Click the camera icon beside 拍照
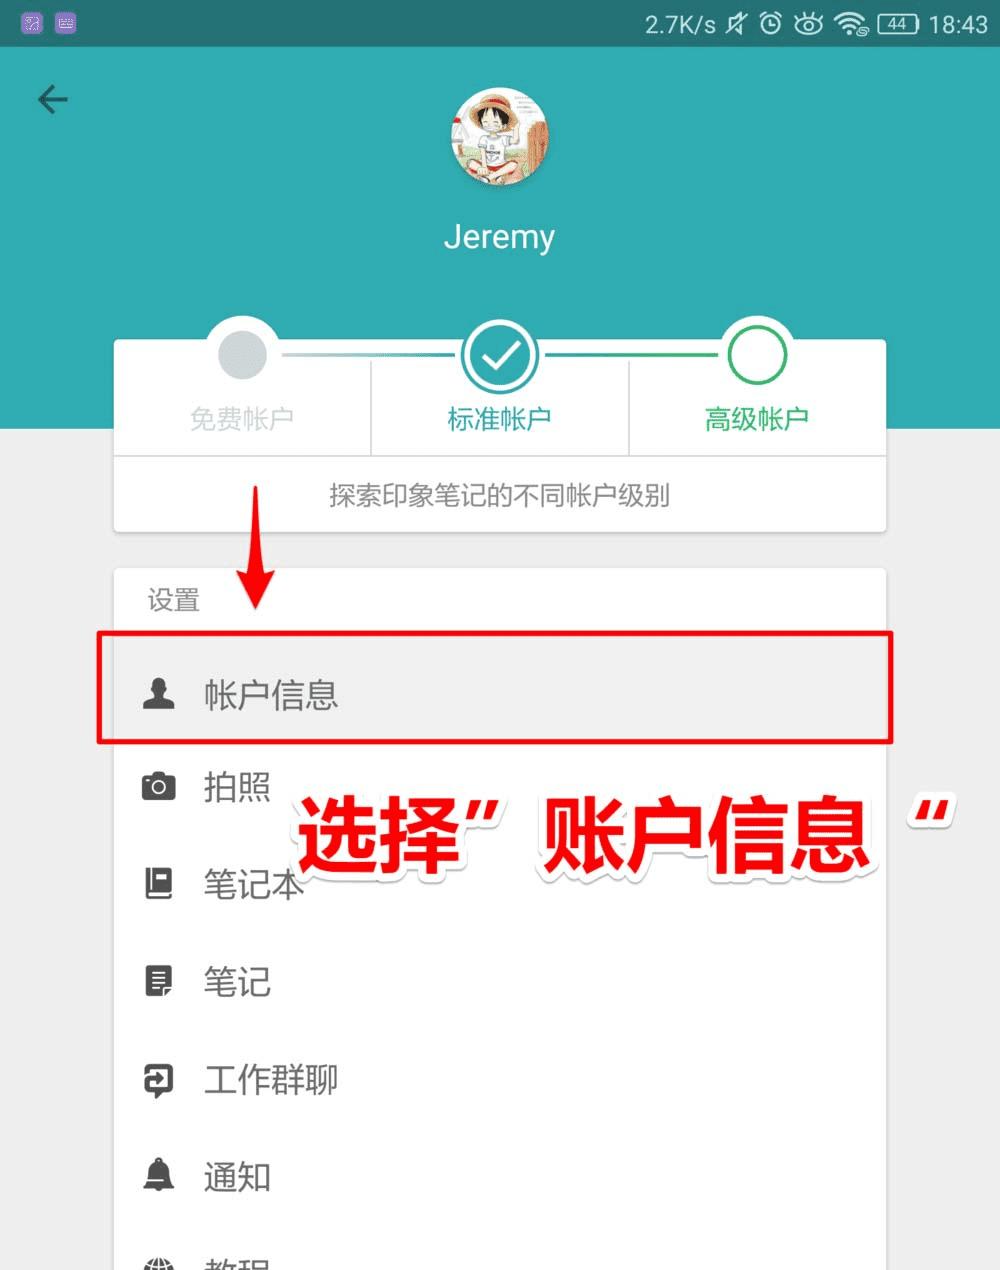 tap(159, 786)
